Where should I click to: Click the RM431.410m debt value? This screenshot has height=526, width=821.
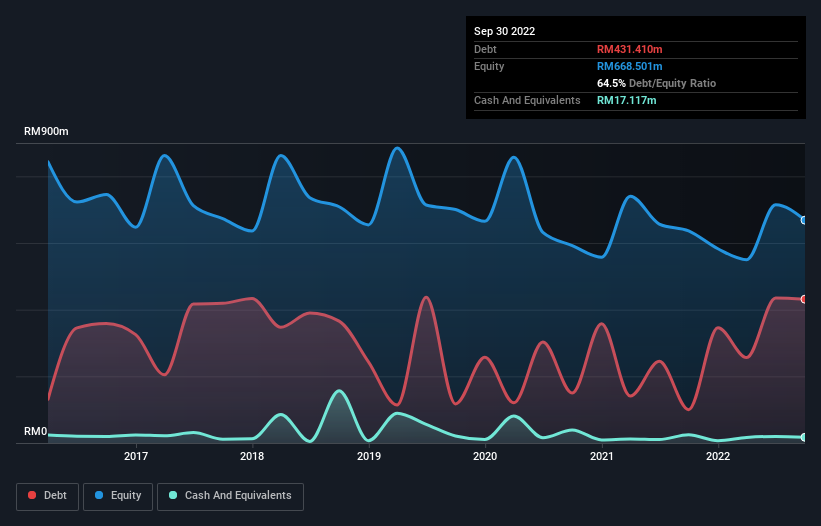(x=629, y=49)
